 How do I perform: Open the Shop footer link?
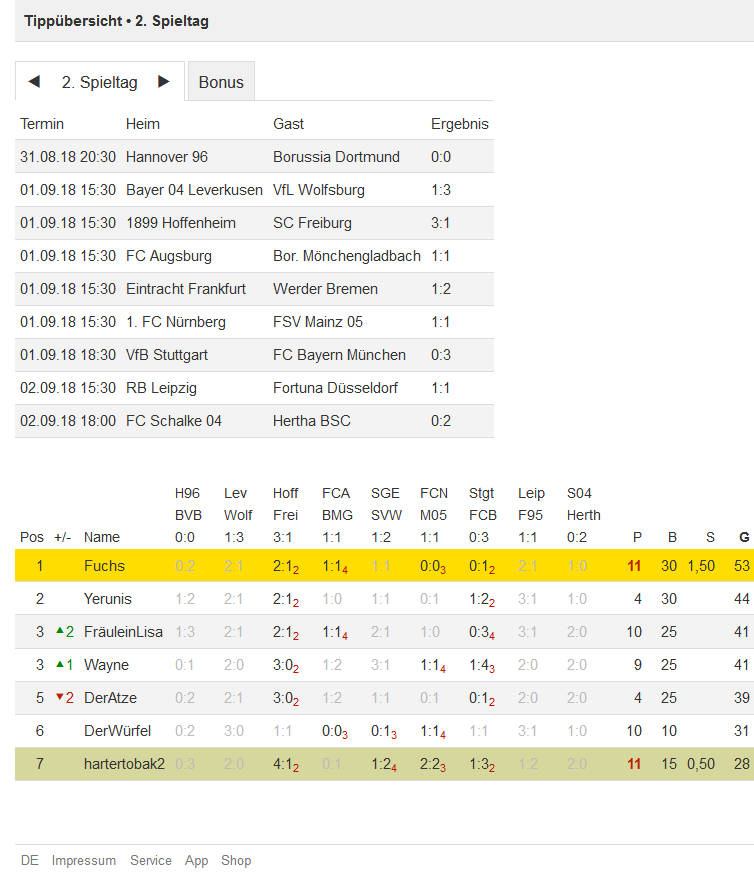(236, 860)
